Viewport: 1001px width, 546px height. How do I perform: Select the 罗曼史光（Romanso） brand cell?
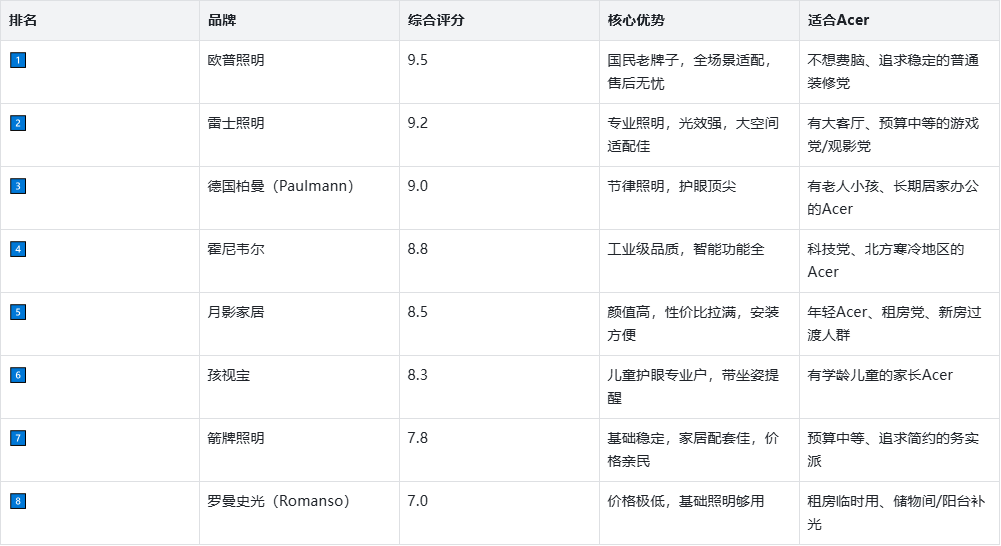coord(278,501)
